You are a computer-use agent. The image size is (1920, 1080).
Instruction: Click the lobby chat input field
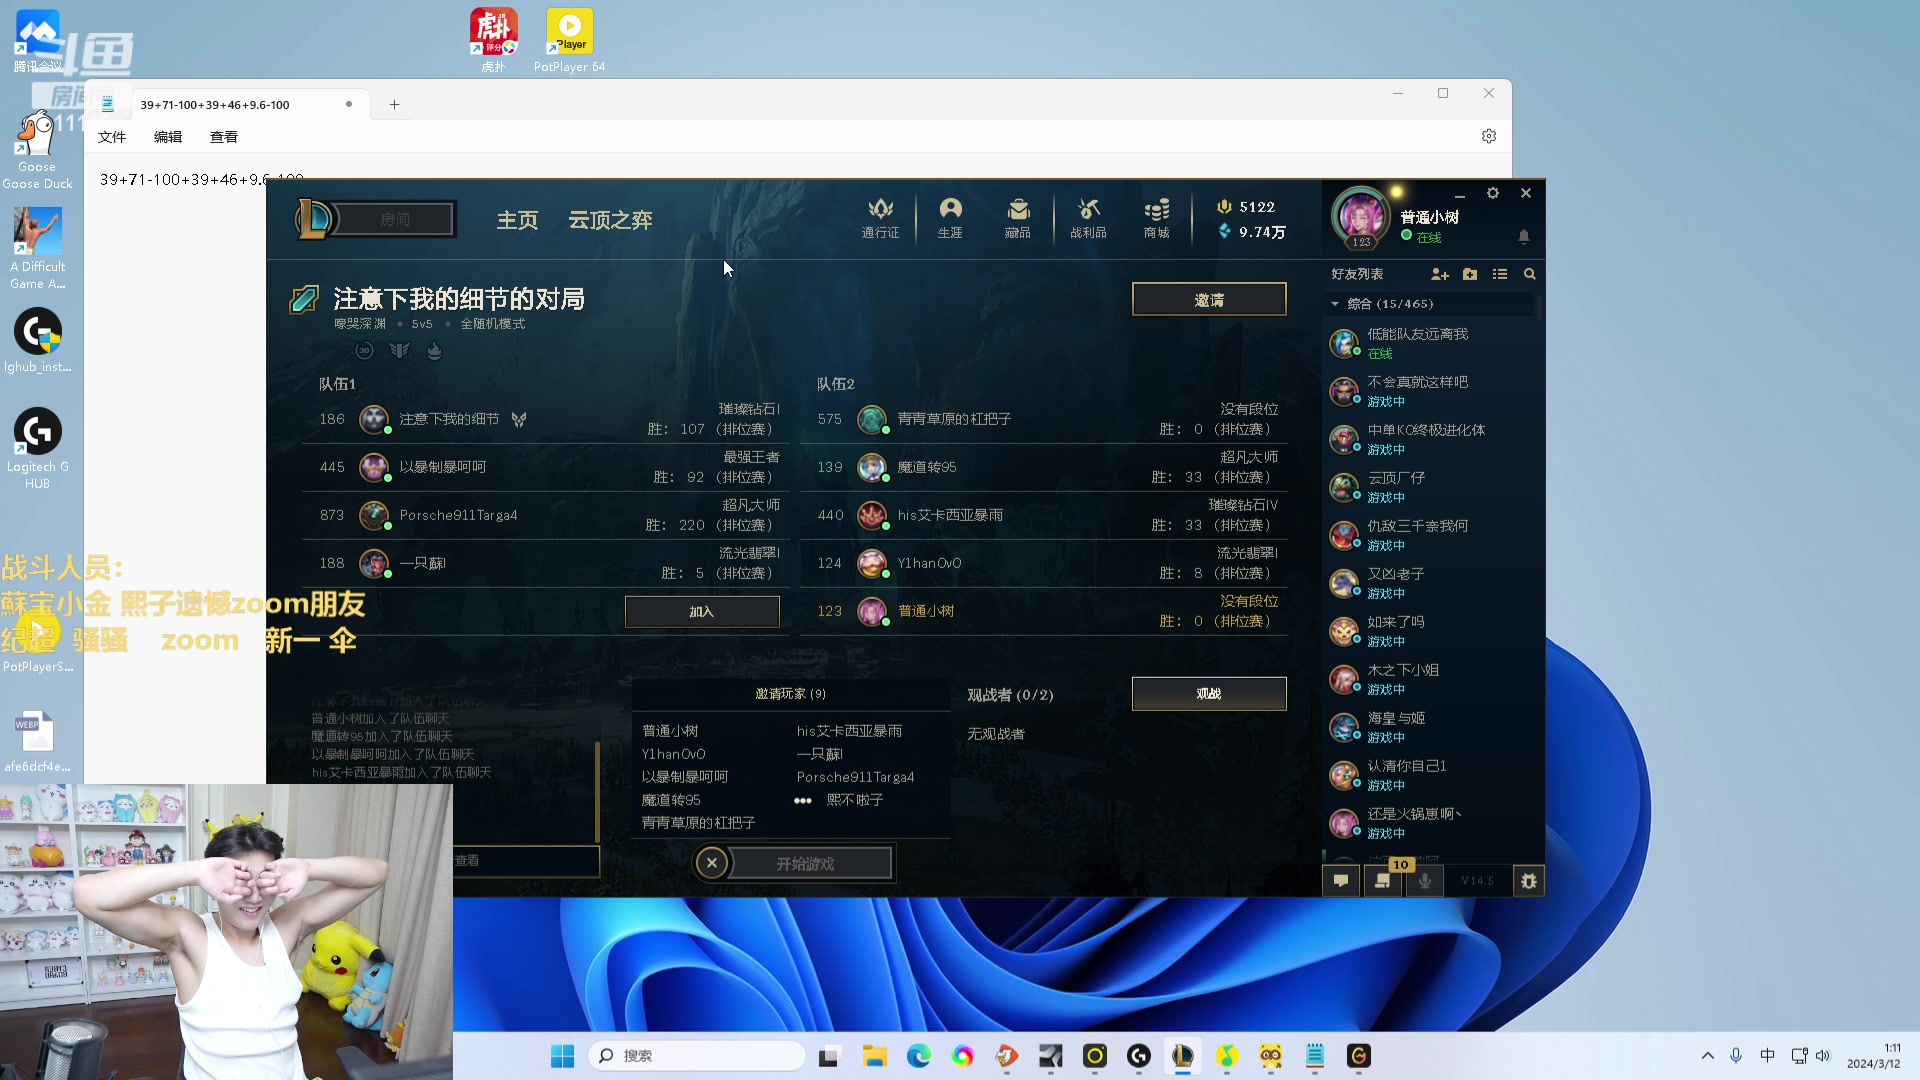(x=526, y=861)
